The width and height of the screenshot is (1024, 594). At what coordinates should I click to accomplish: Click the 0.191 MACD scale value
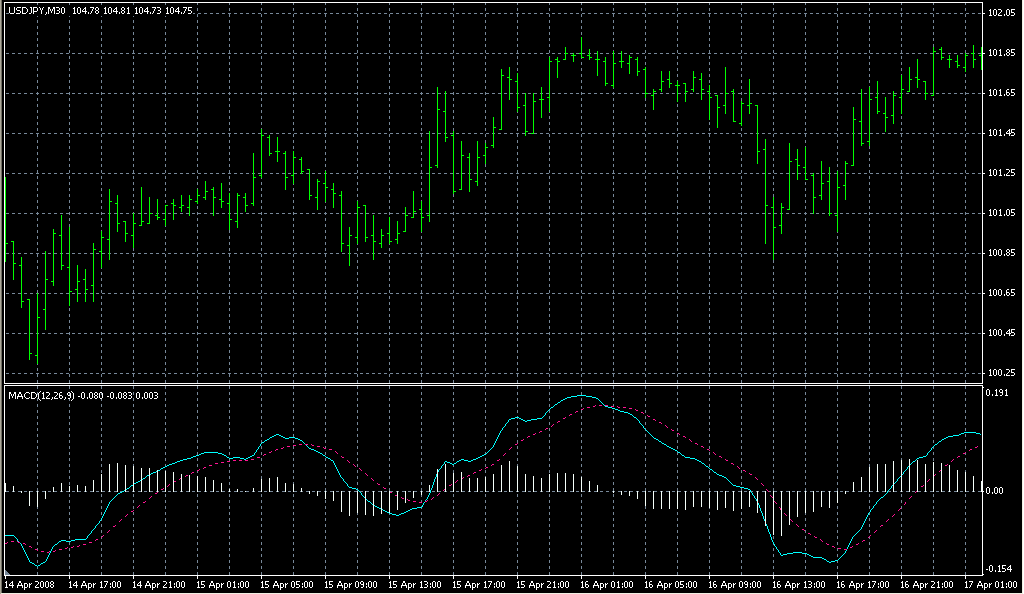click(x=1000, y=394)
